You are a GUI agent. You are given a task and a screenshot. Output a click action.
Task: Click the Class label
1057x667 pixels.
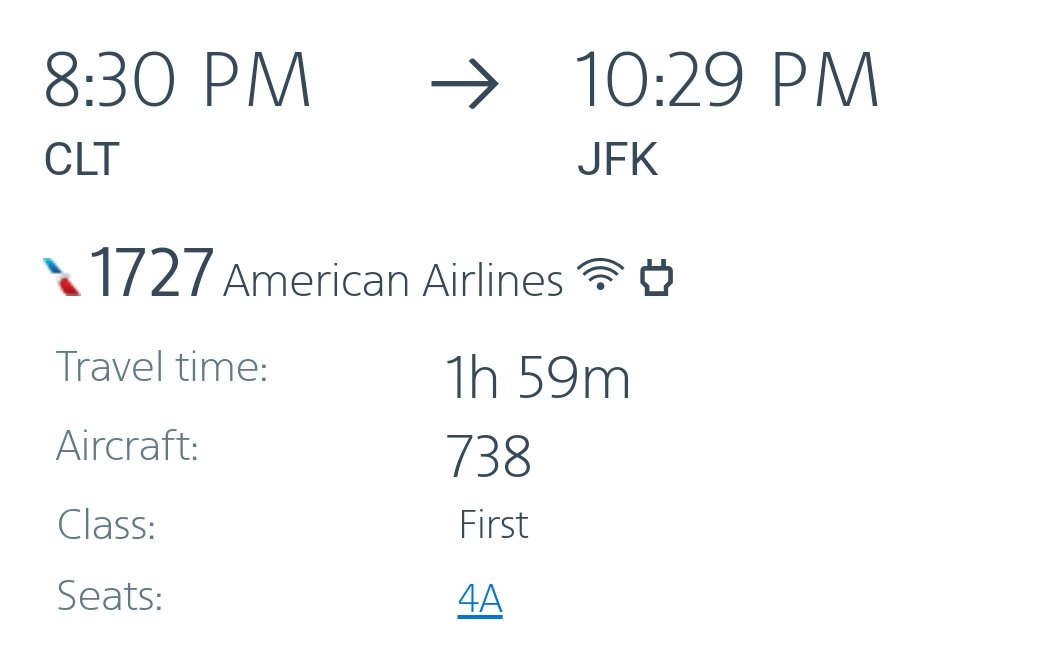(106, 526)
